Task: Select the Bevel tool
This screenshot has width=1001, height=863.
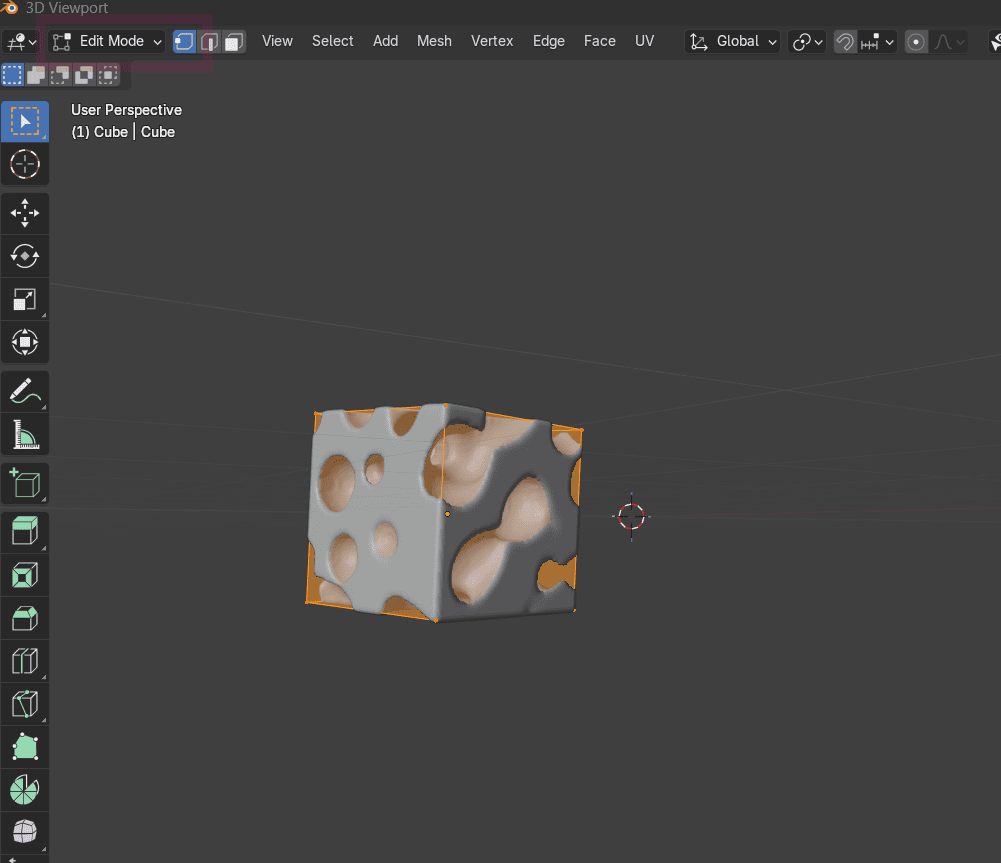Action: [x=25, y=618]
